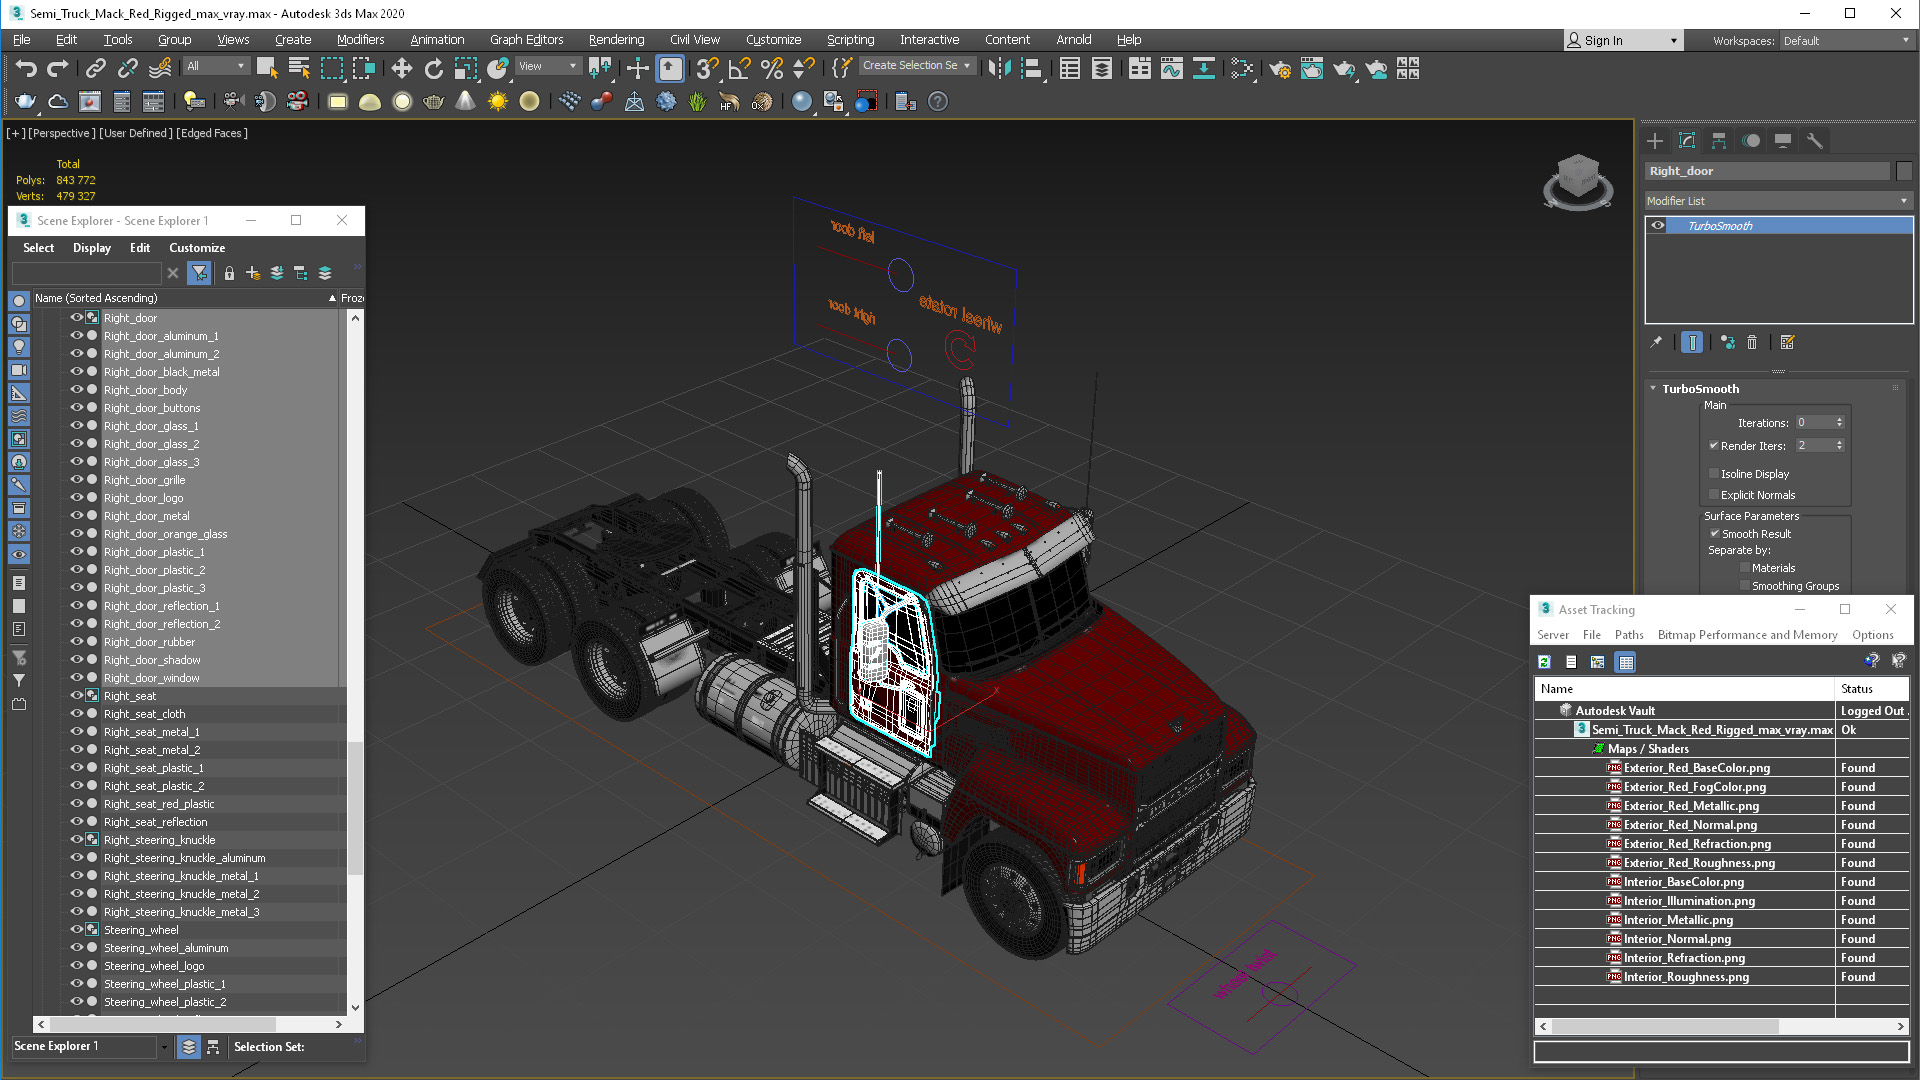Enable Separate by Smoothing Groups checkbox
Screen dimensions: 1920x1080
tap(1745, 586)
